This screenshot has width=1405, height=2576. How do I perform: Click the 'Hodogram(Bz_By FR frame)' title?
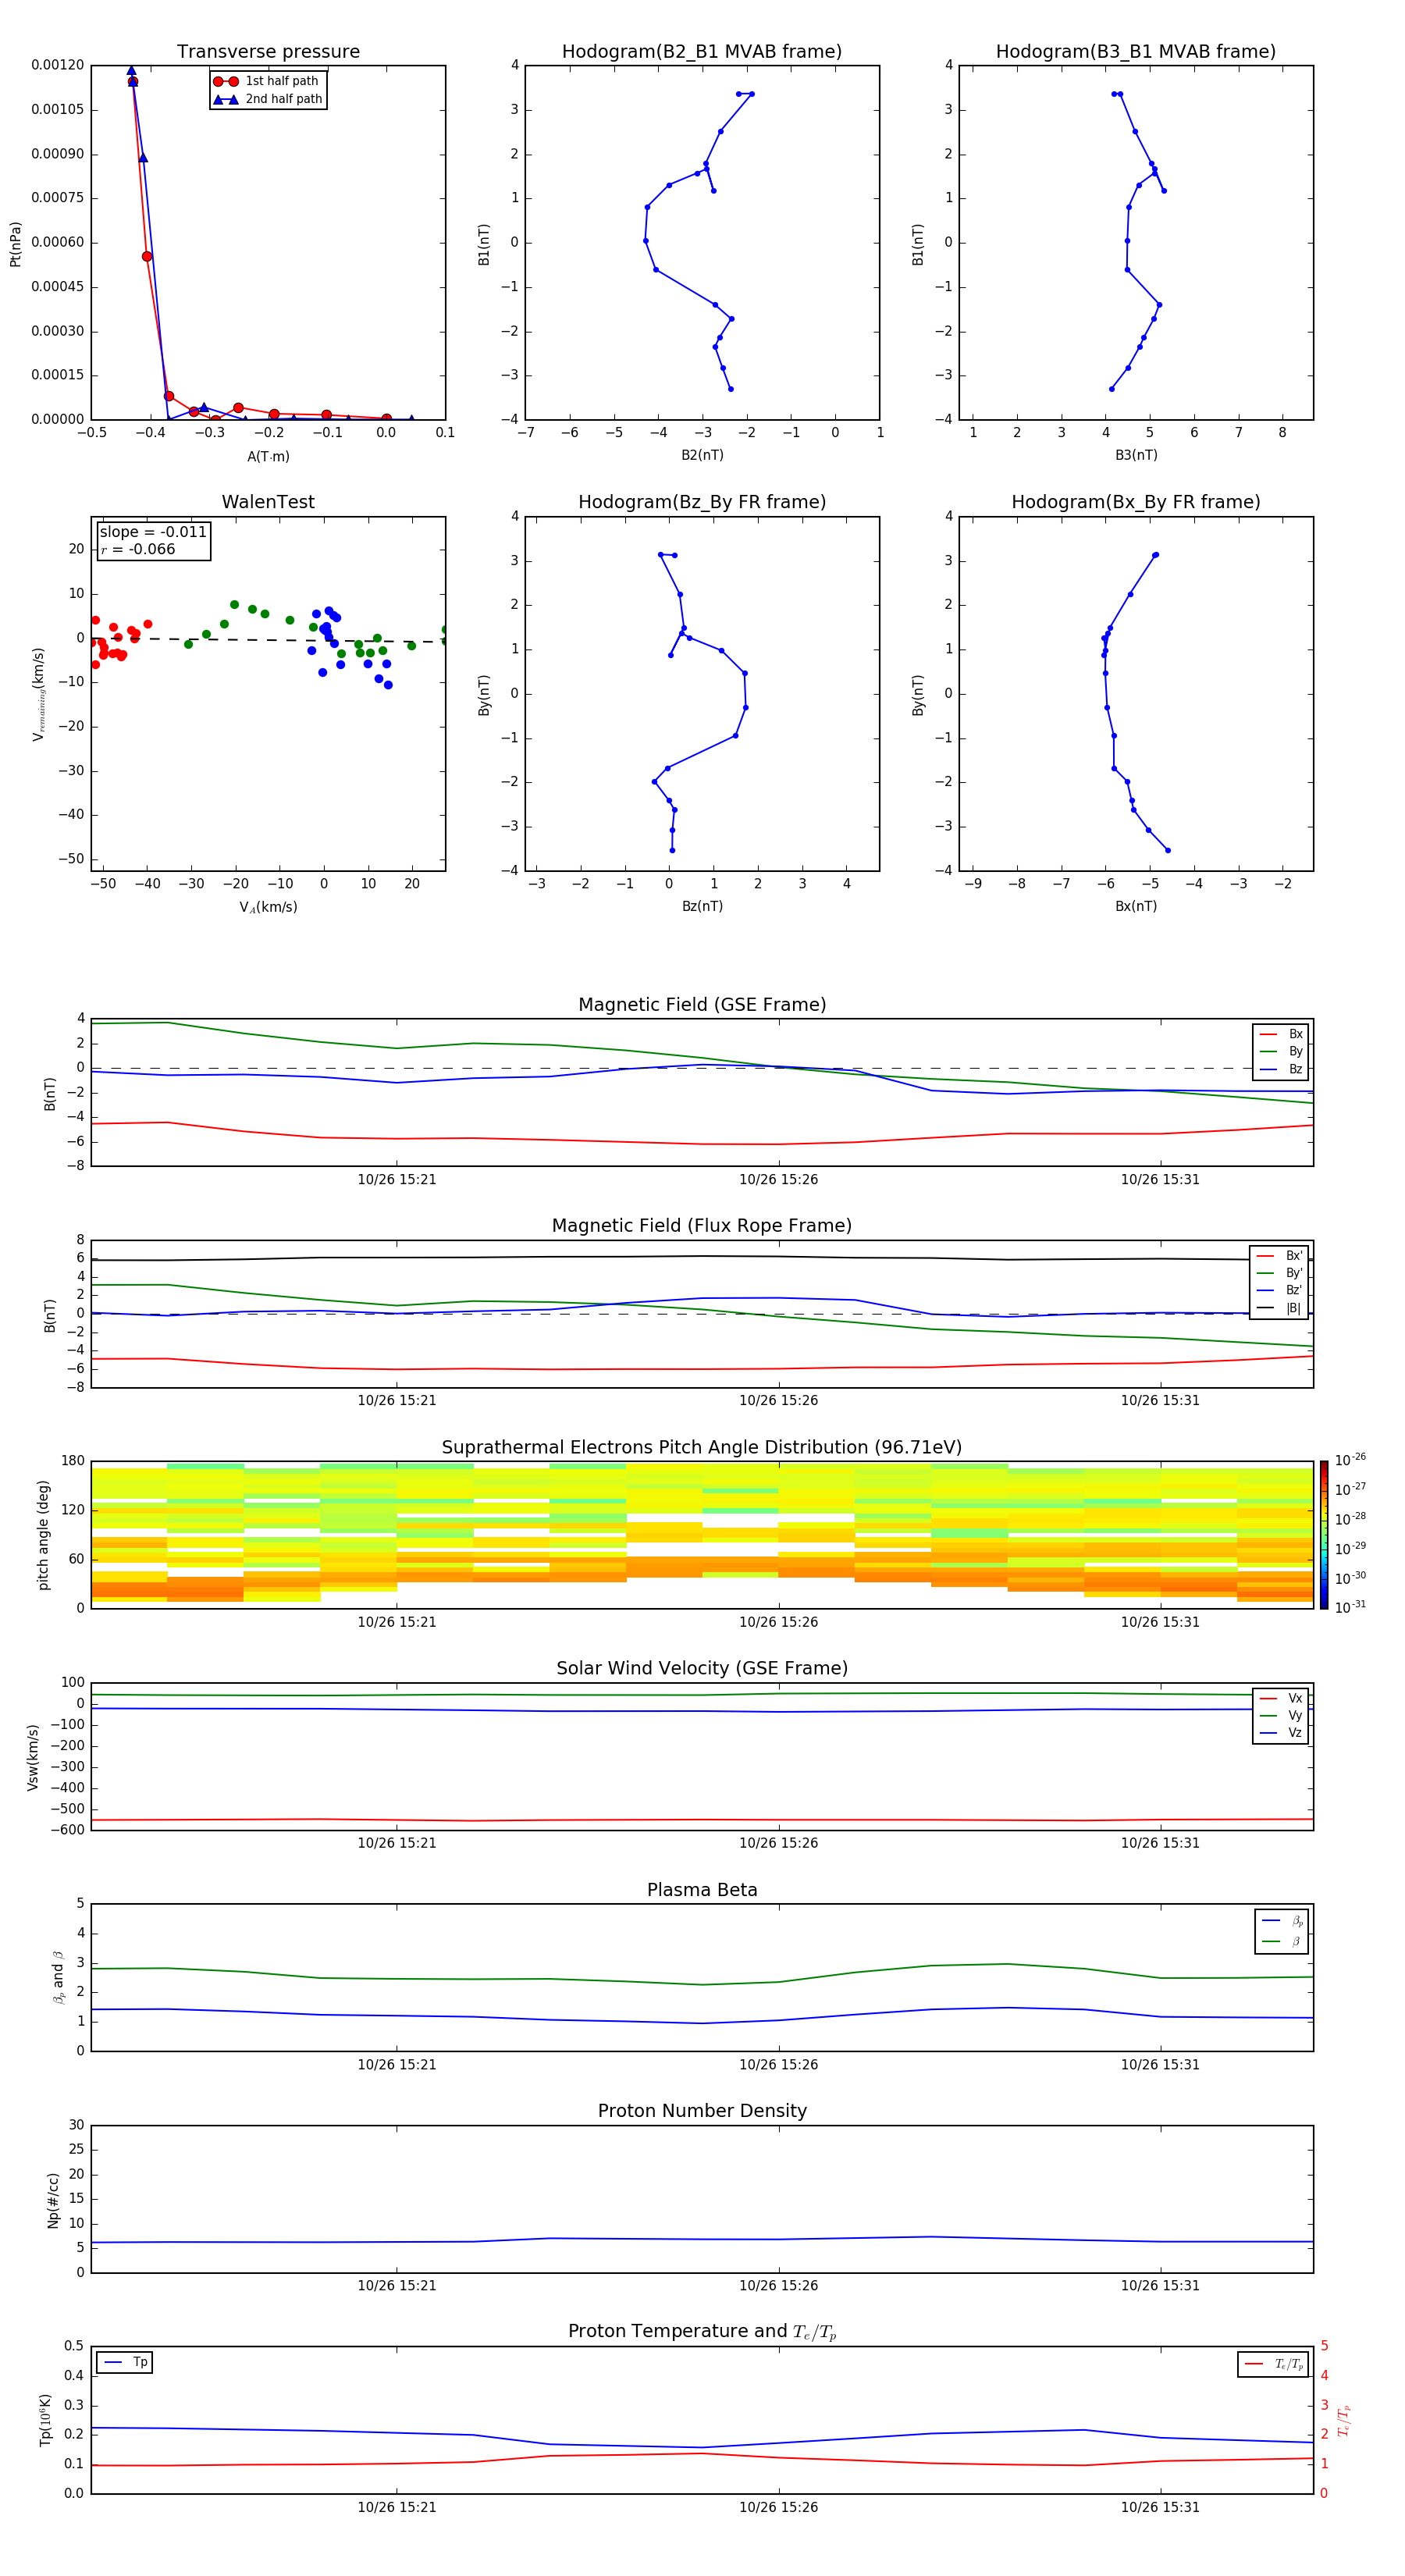point(702,502)
